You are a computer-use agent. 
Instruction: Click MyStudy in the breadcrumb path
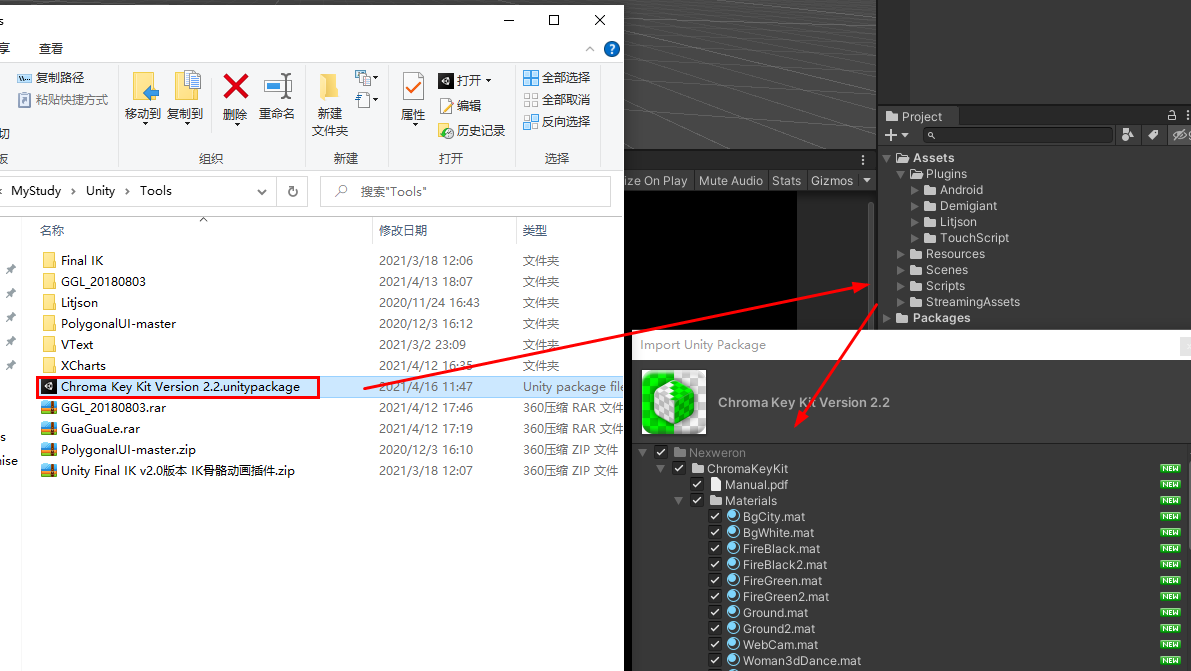tap(36, 191)
